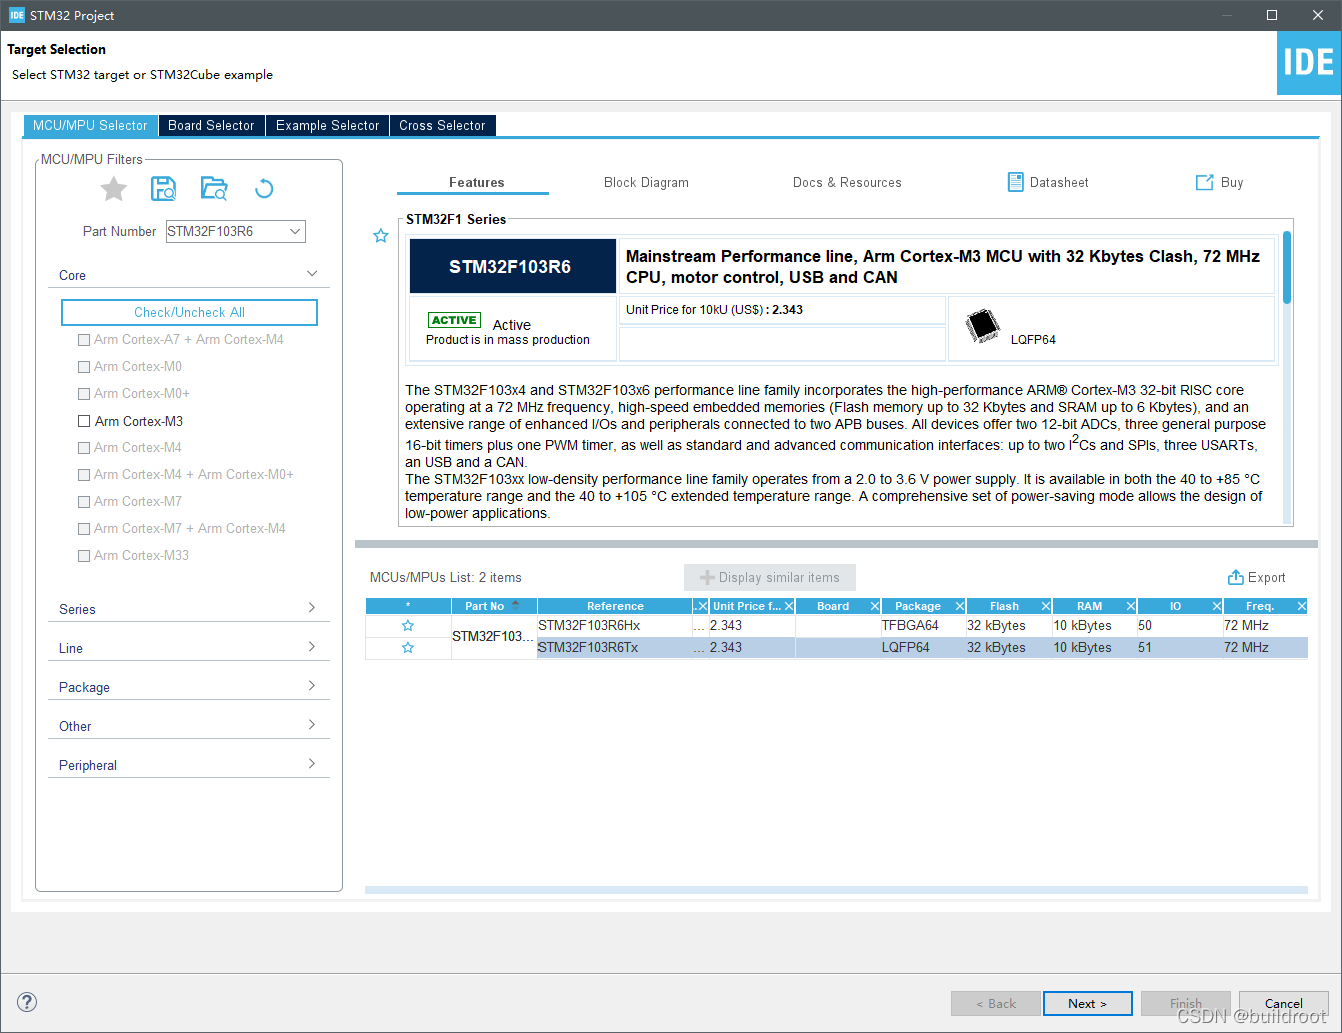The width and height of the screenshot is (1342, 1033).
Task: Check Arm Cortex-M3 checkbox
Action: [x=84, y=421]
